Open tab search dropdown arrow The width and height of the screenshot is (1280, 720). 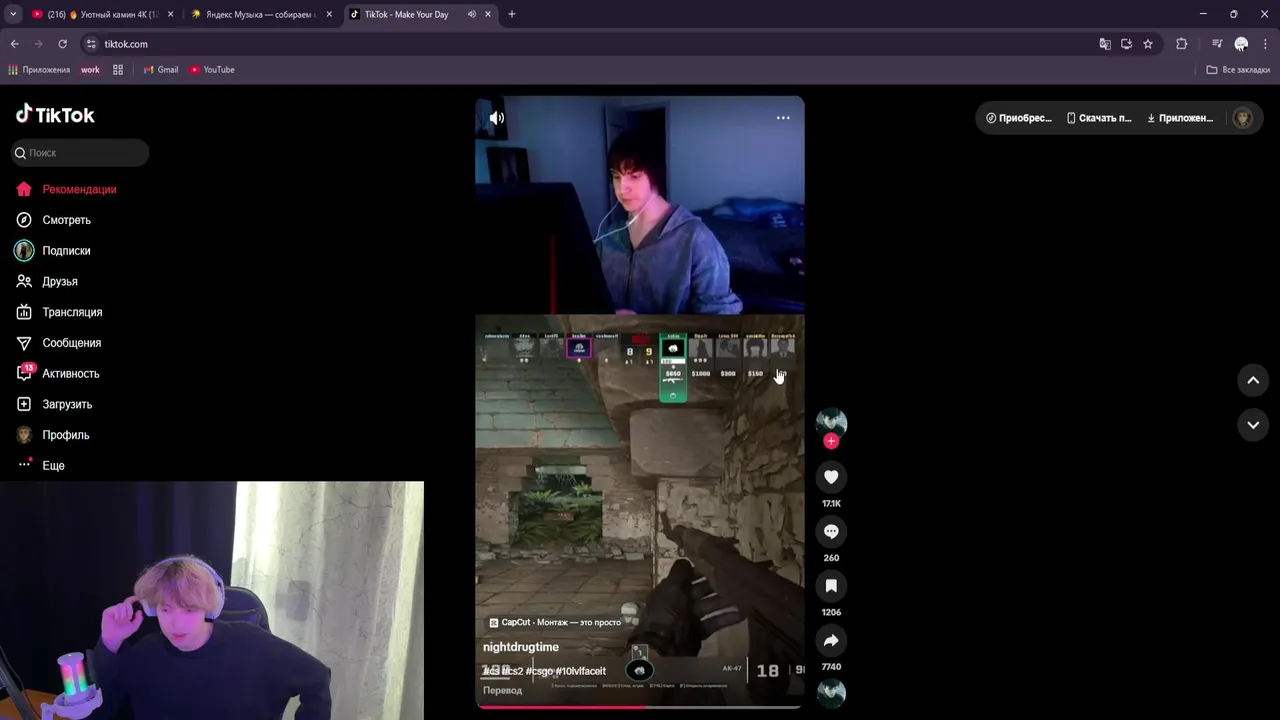(13, 14)
